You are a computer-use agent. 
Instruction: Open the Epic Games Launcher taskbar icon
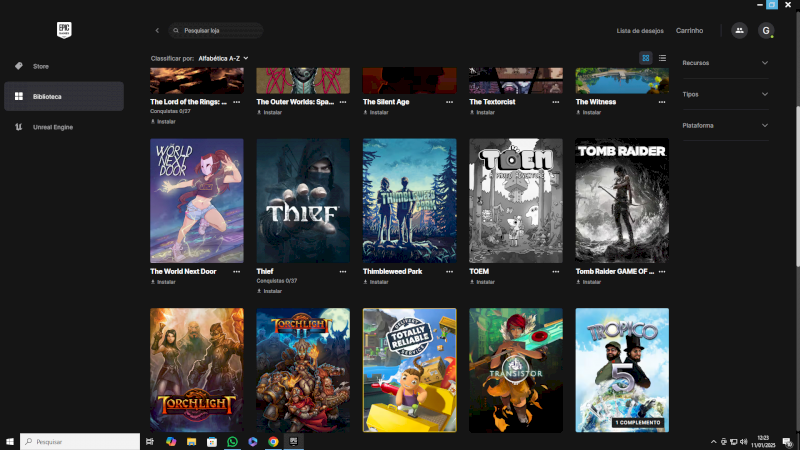tap(294, 441)
